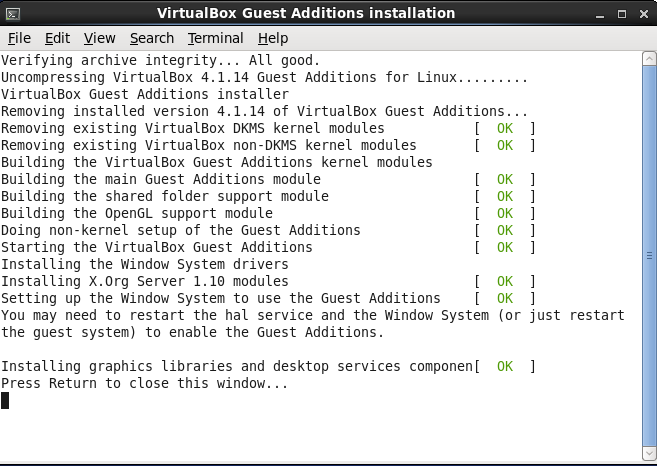Click the OK status for X.Org Server modules
Image resolution: width=657 pixels, height=466 pixels.
tap(505, 281)
